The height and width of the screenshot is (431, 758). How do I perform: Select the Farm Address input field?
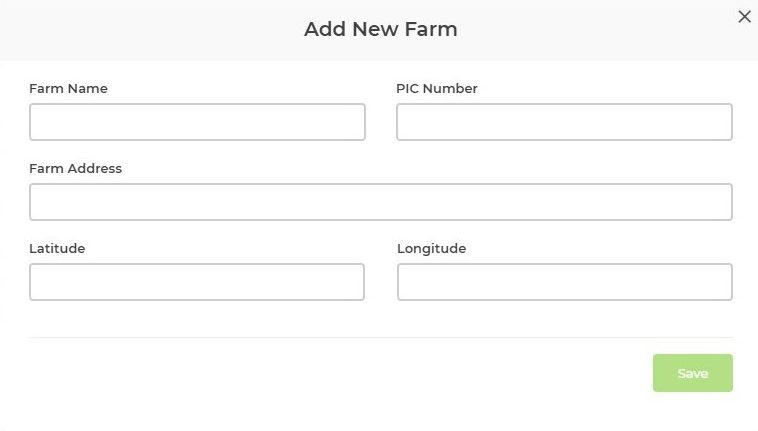[380, 202]
